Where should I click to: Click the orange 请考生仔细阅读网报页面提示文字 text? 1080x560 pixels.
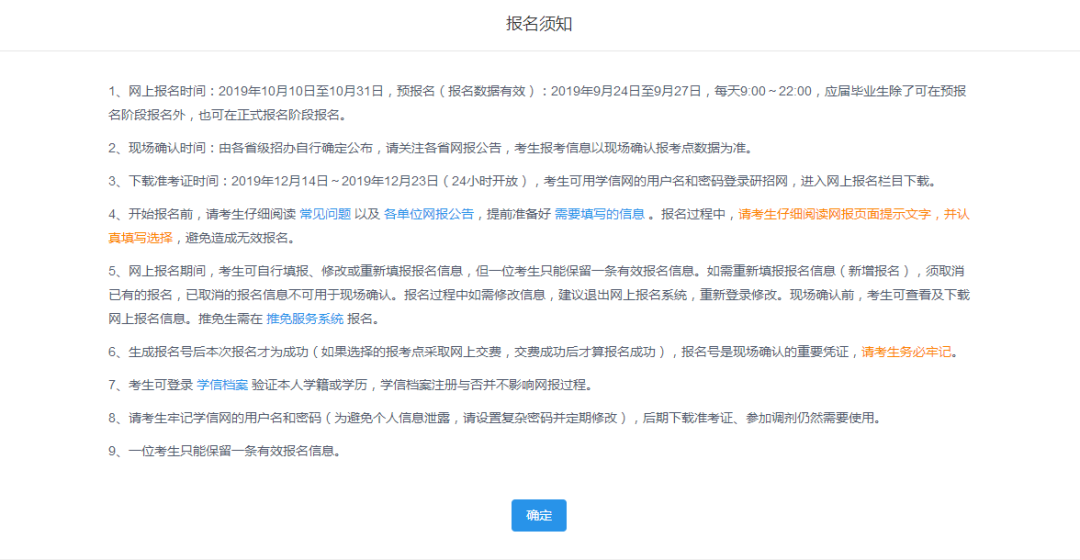pyautogui.click(x=834, y=214)
